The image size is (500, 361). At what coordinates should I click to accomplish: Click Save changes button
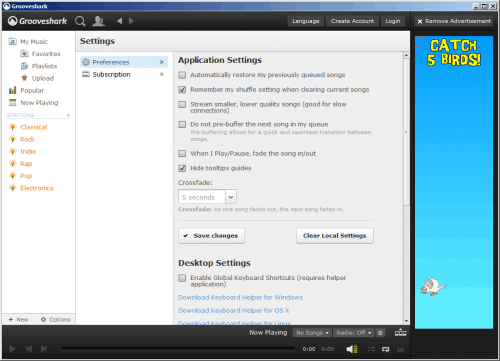pos(211,236)
